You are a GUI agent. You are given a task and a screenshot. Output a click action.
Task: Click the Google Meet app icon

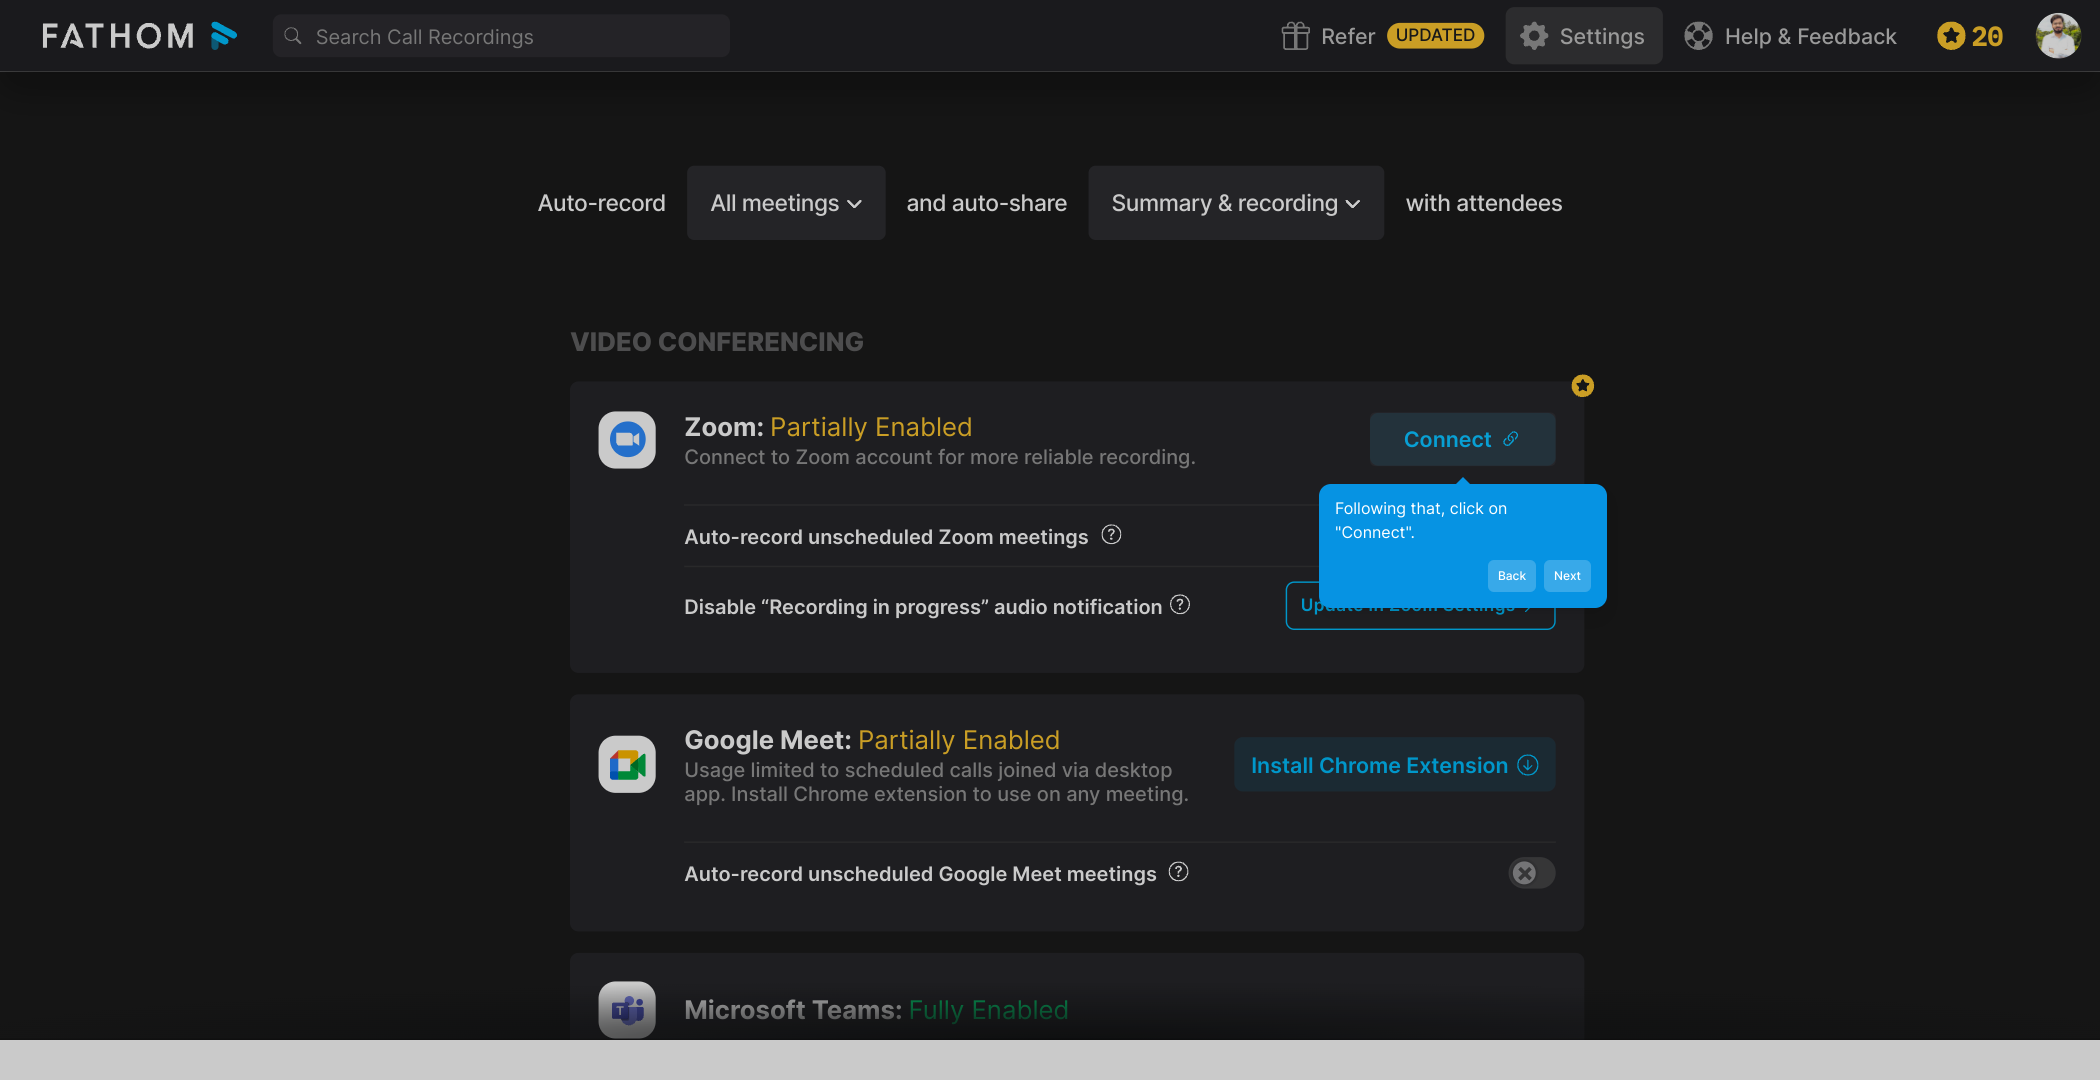627,765
